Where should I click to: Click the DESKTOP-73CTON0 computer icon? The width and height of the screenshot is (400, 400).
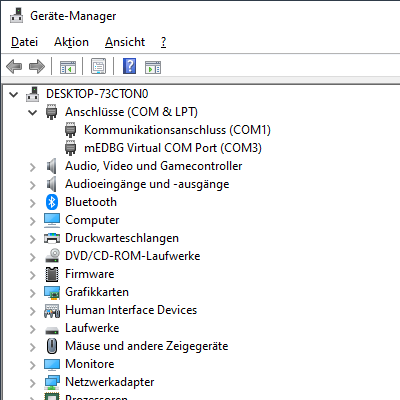click(x=33, y=94)
